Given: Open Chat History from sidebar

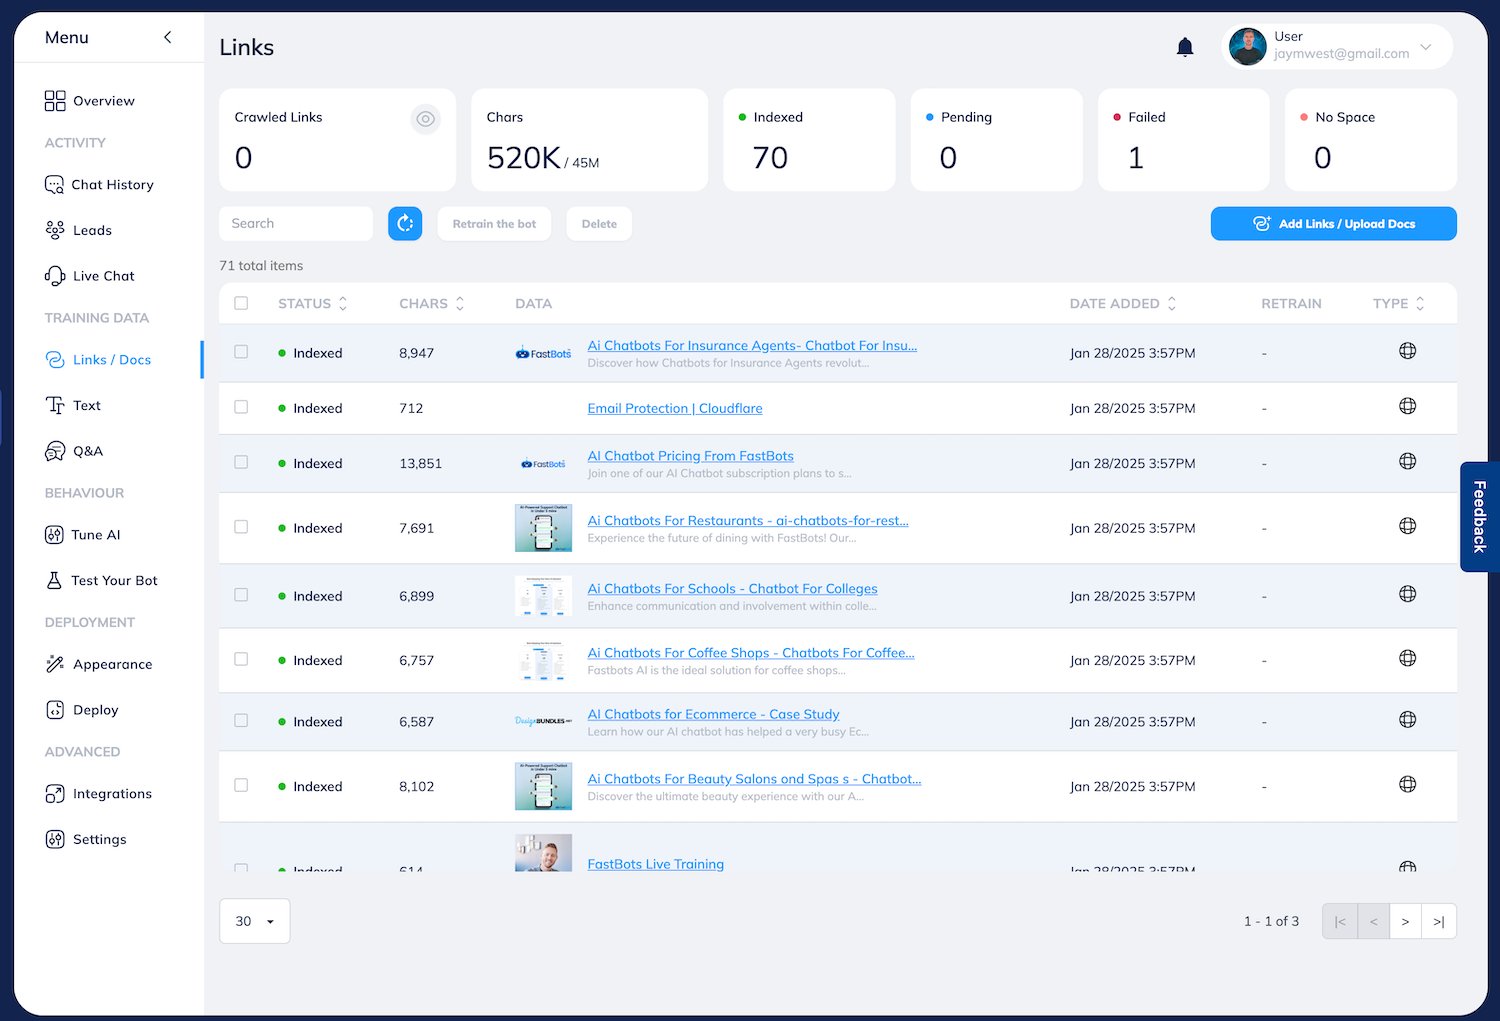Looking at the screenshot, I should click(111, 185).
